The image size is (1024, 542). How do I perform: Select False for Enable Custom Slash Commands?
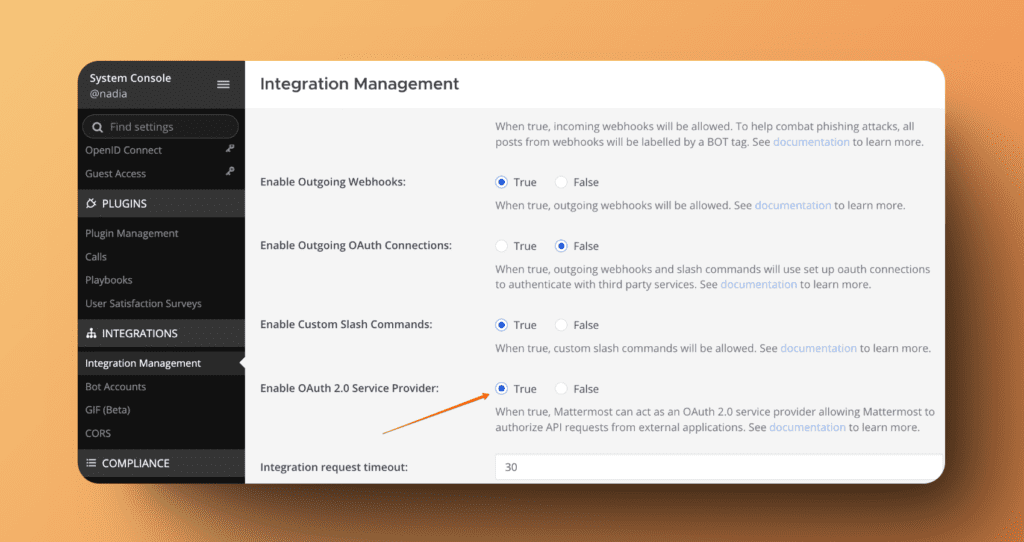[x=561, y=325]
